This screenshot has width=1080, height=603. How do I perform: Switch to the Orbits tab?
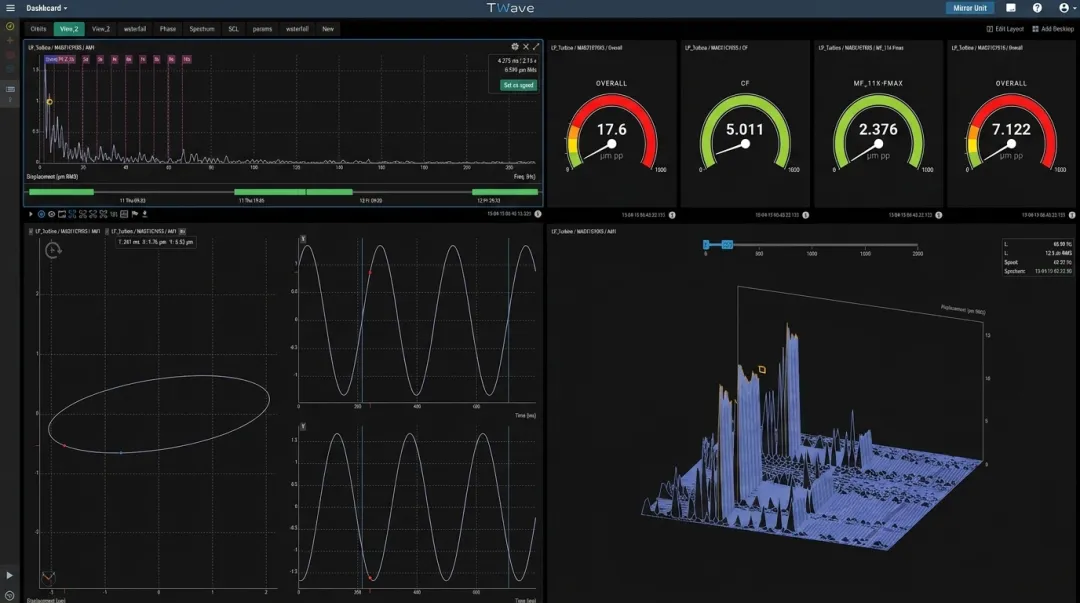39,29
